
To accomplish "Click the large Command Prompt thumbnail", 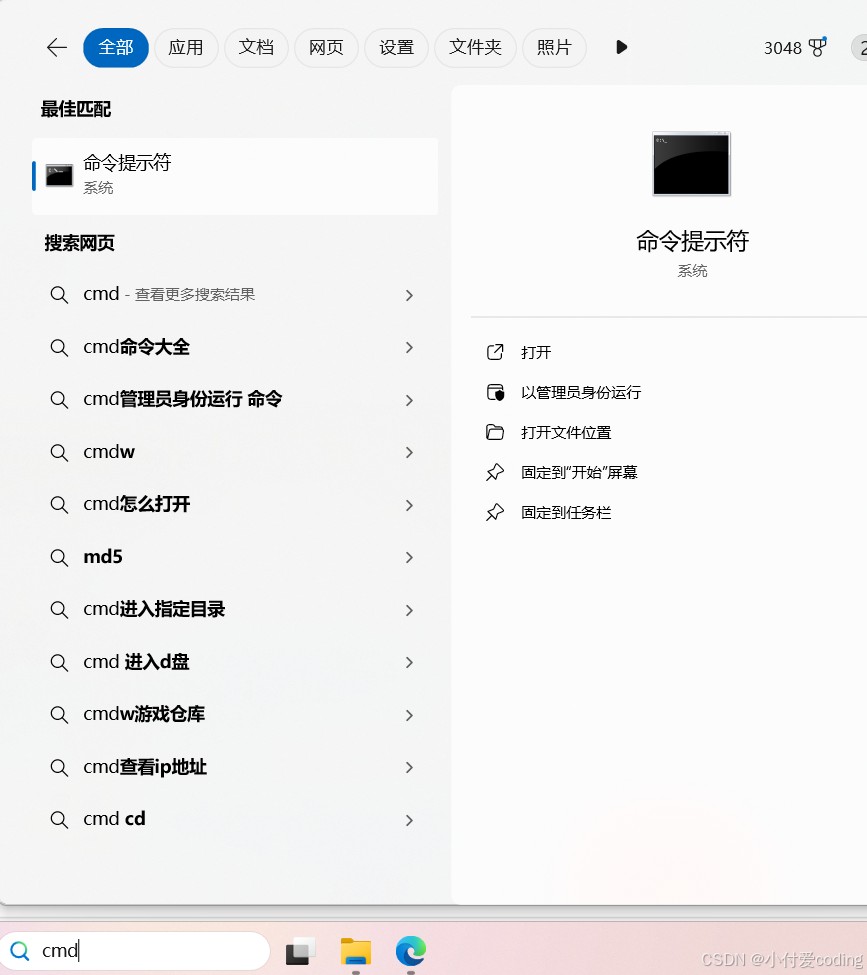I will (x=692, y=164).
